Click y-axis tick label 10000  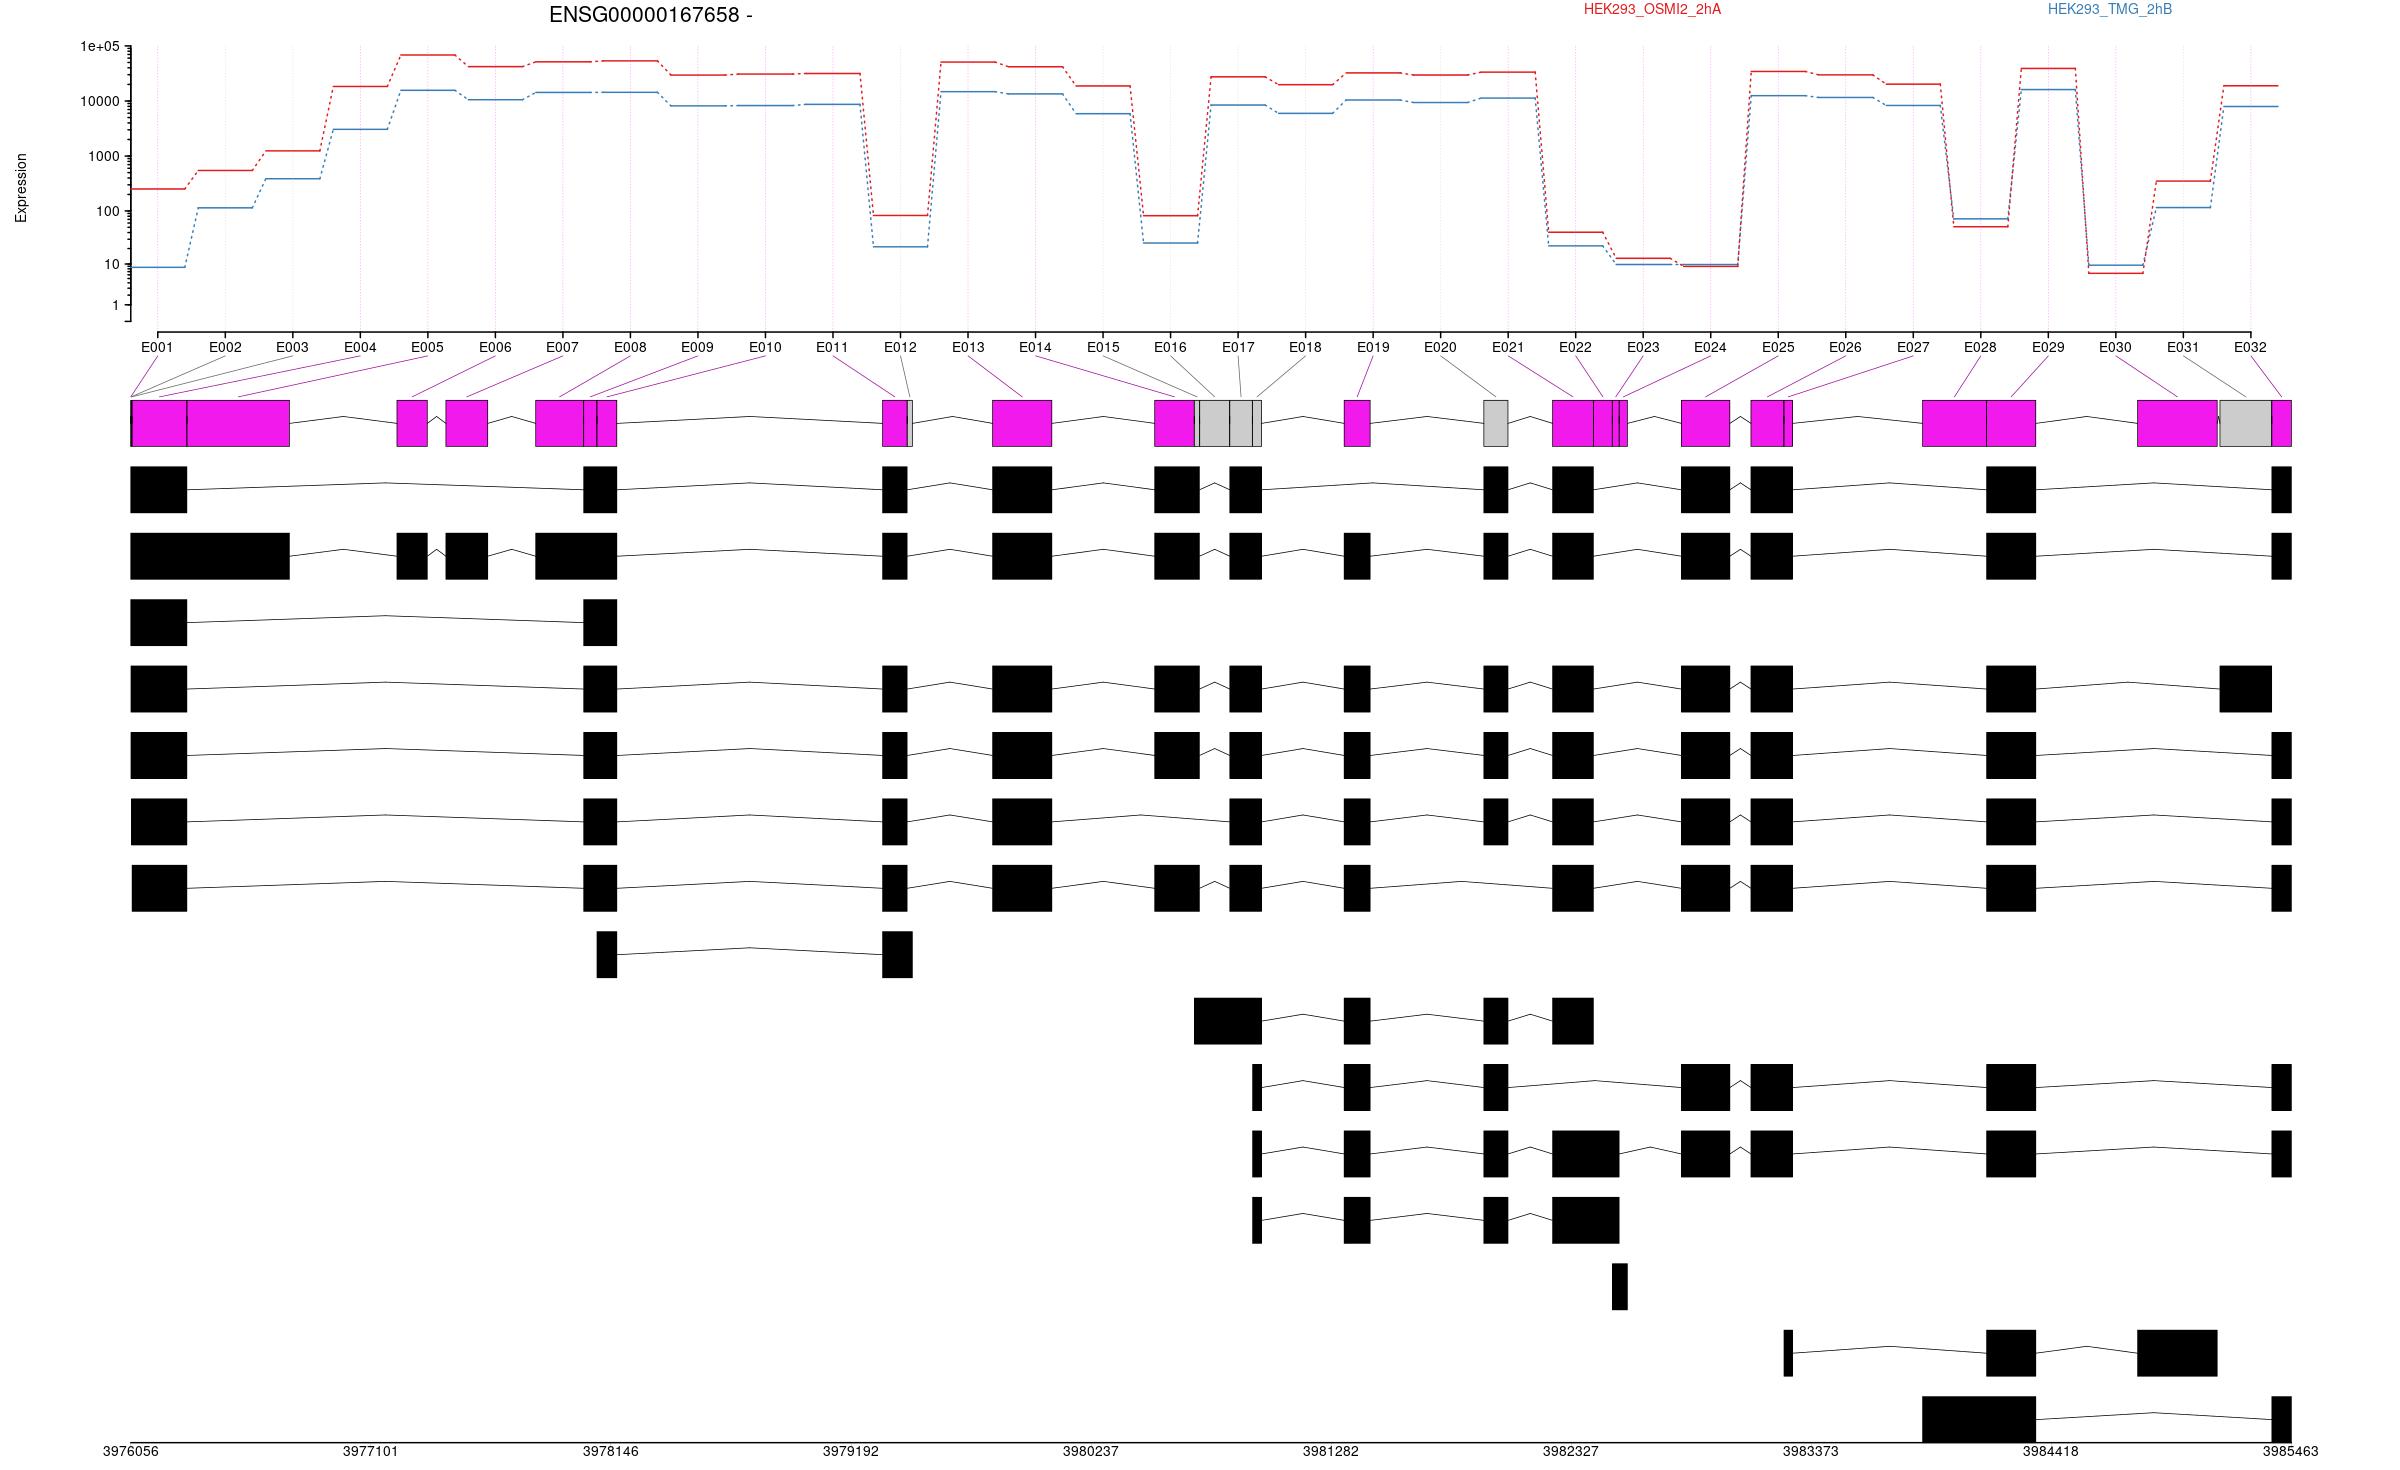coord(100,101)
